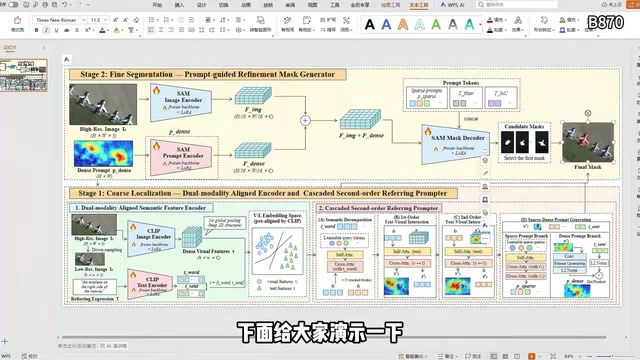Apply strikethrough S formatting
The image size is (640, 360).
tap(77, 30)
